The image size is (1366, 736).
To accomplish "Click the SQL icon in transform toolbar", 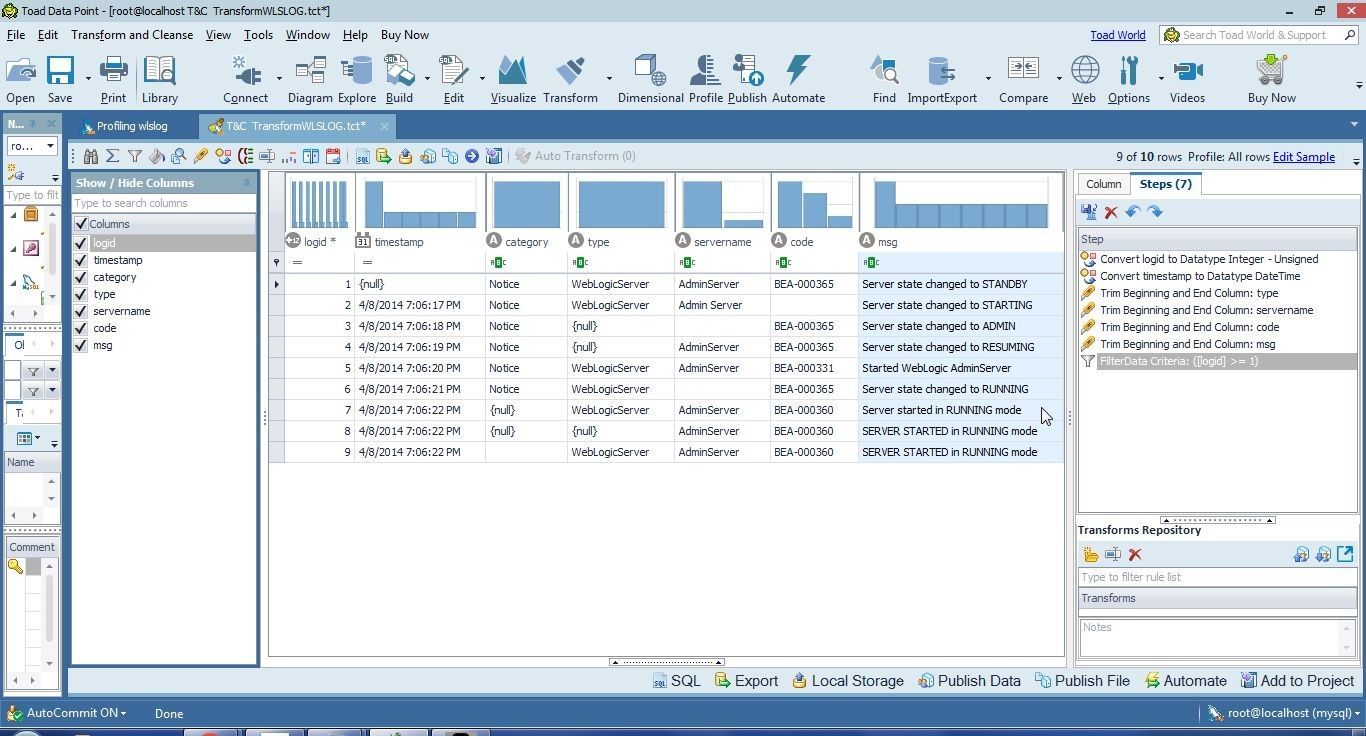I will [x=362, y=156].
